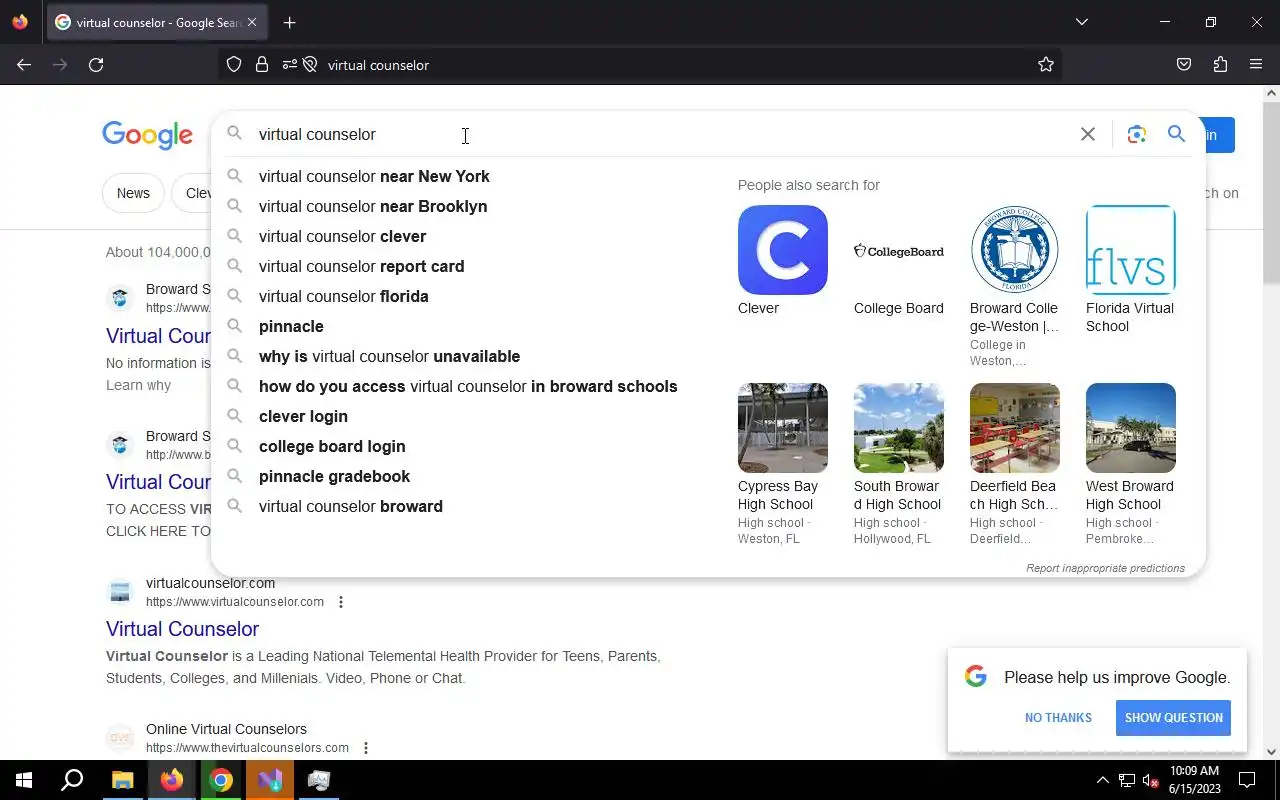Open the Cypress Bay High School photo
Screen dimensions: 1280x800
(x=783, y=428)
